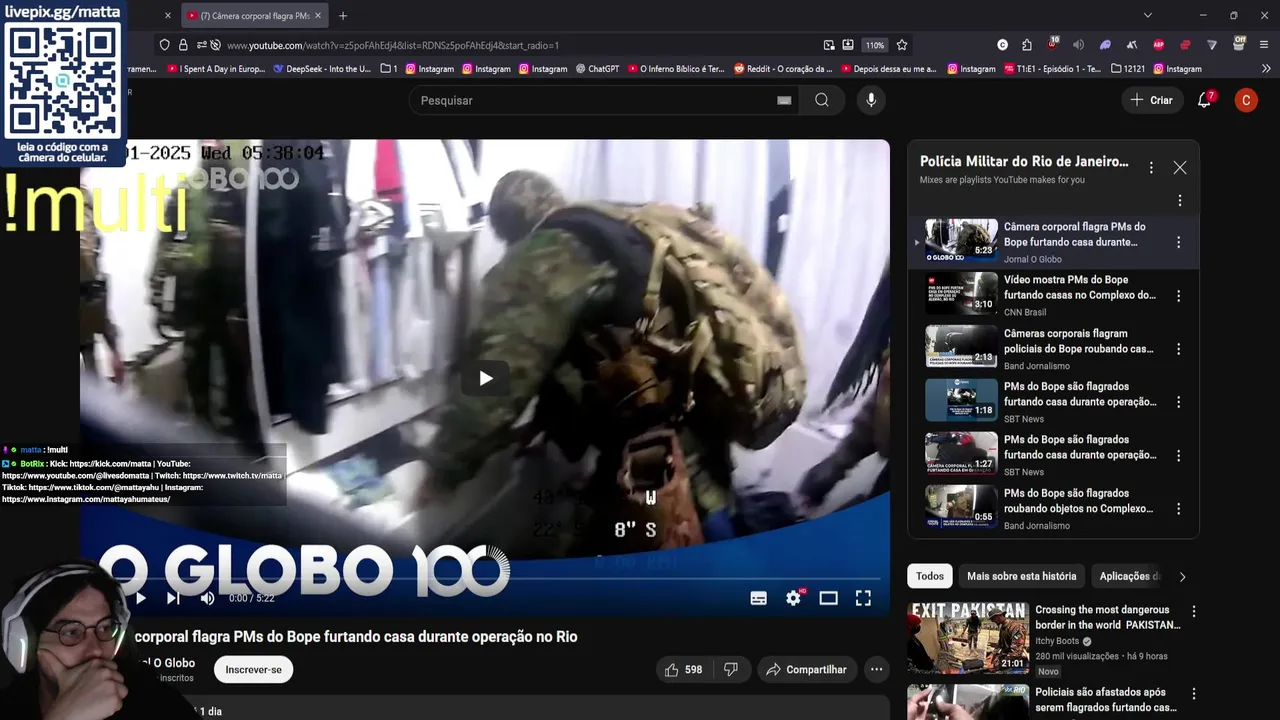
Task: Select the Aplicações filter chip
Action: (1128, 576)
